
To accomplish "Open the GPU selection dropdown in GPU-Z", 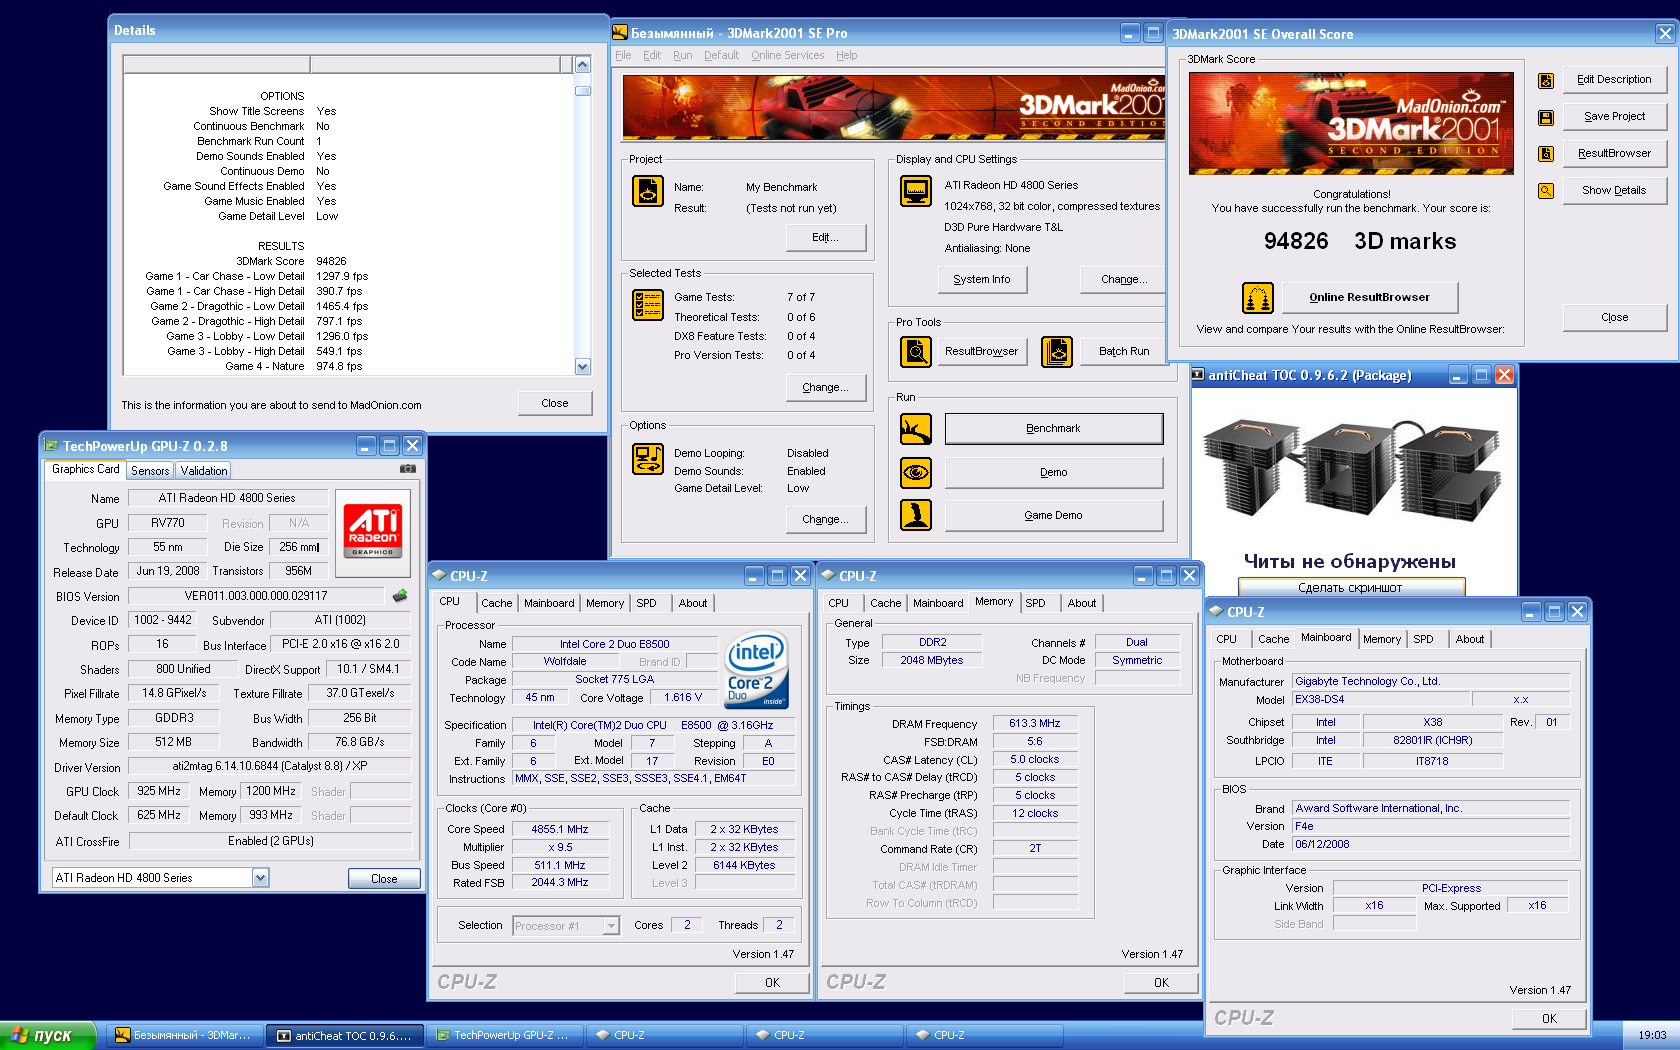I will tap(260, 878).
